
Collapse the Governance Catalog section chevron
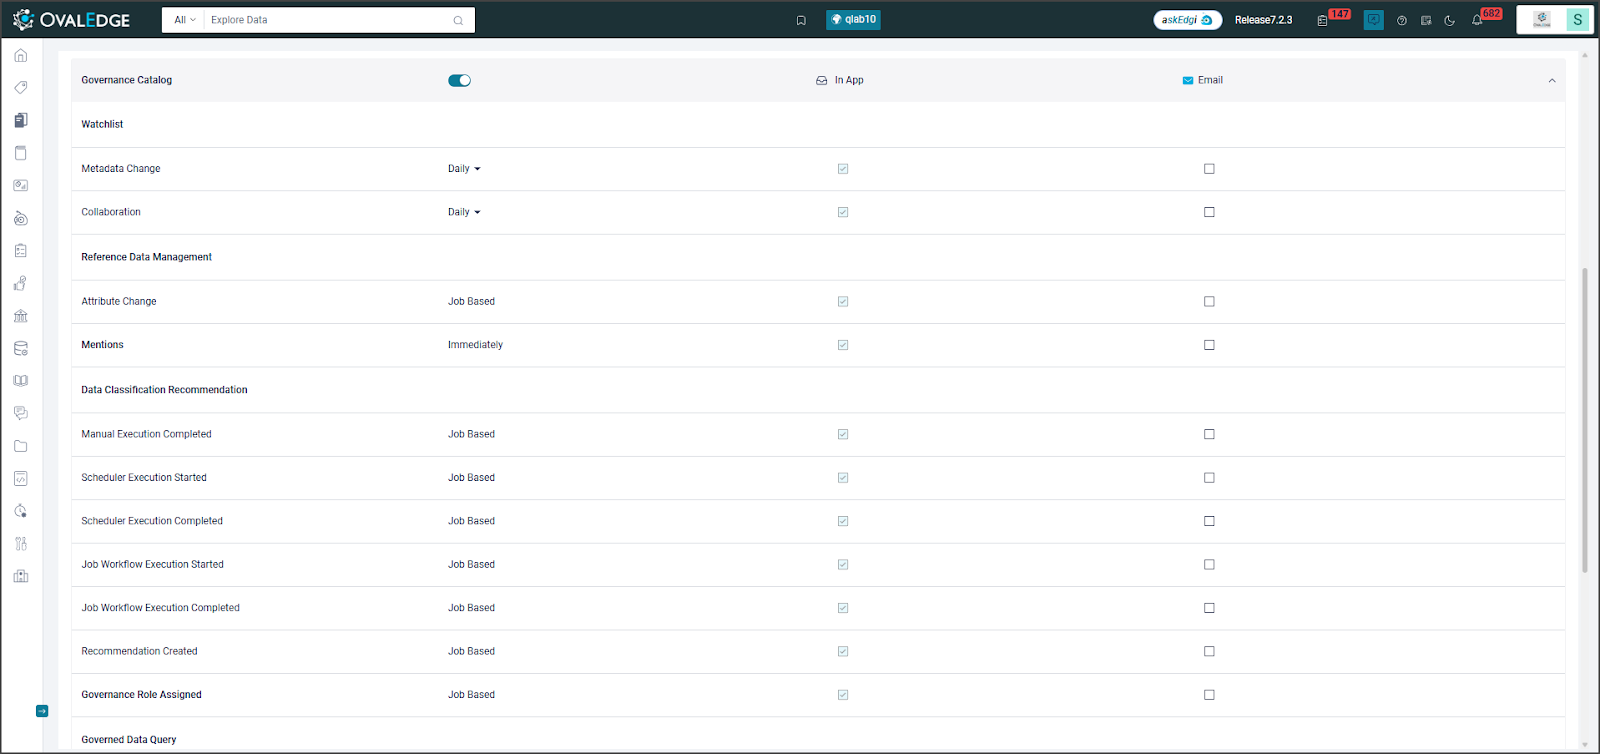[x=1552, y=81]
